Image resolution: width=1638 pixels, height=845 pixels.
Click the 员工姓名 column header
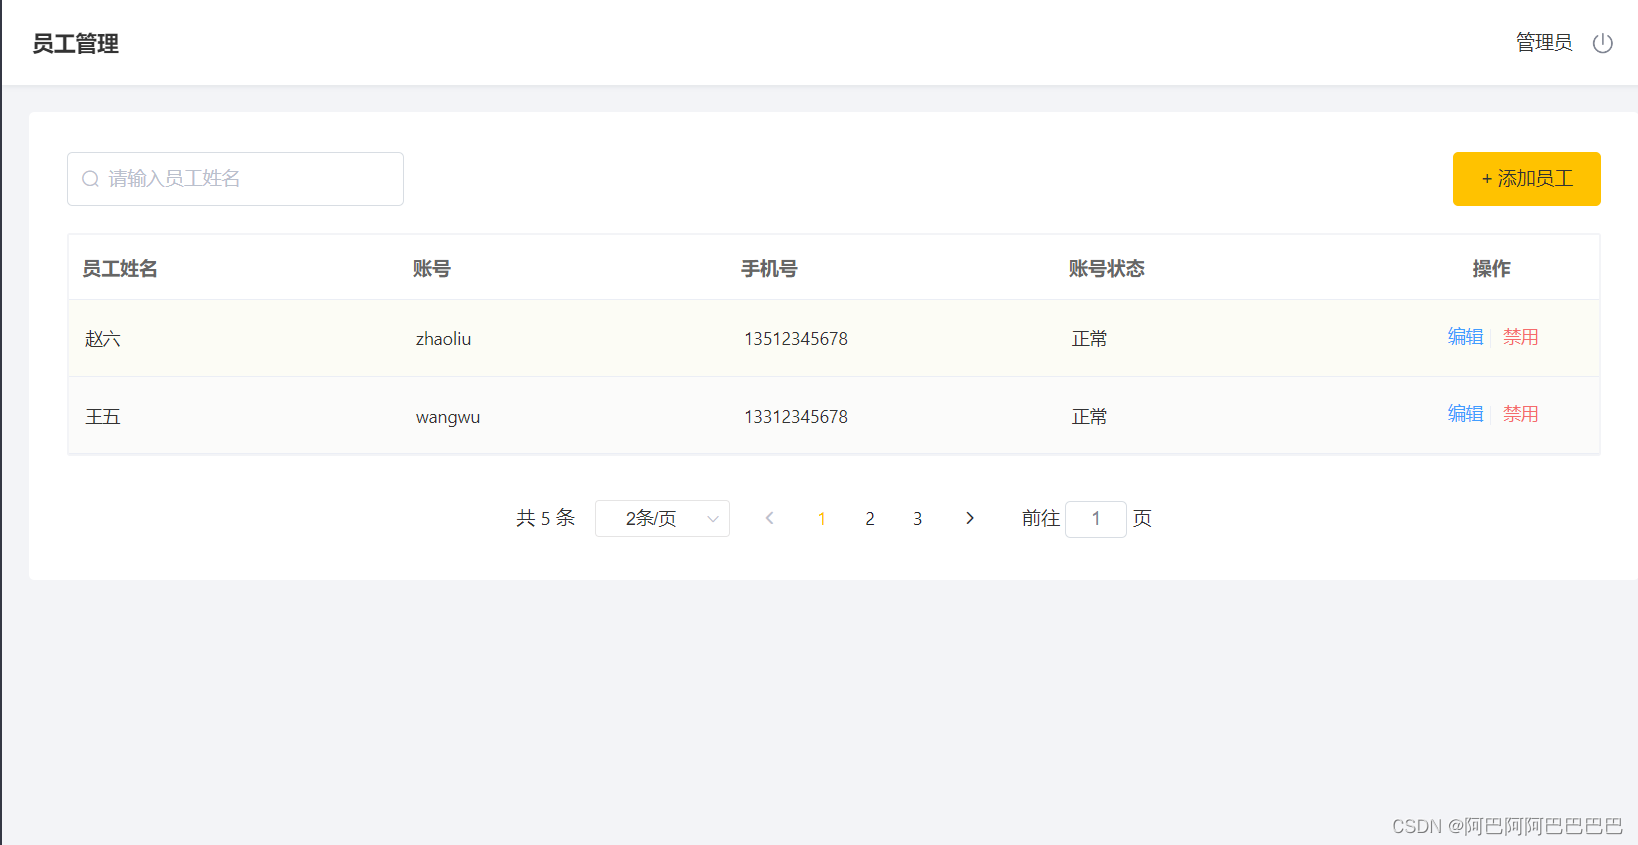pyautogui.click(x=120, y=268)
